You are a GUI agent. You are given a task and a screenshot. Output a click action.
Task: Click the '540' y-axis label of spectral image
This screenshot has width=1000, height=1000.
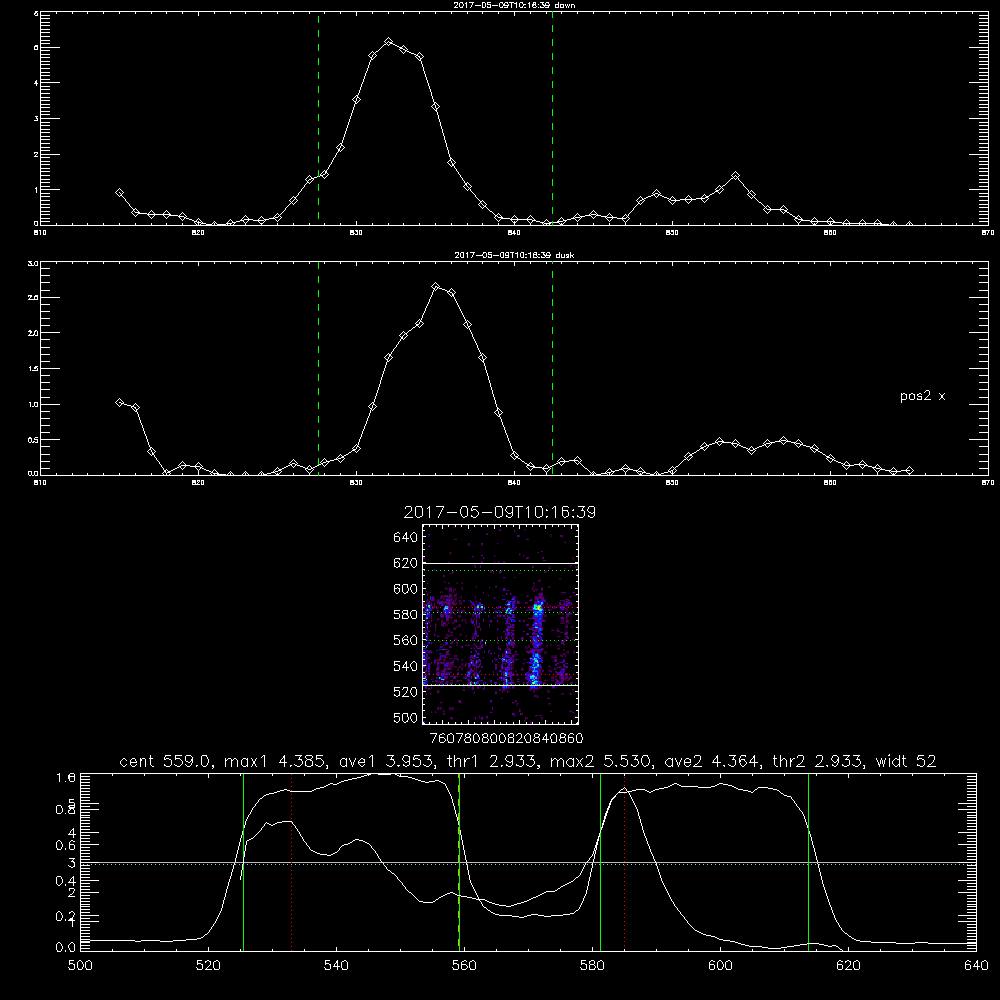(406, 666)
